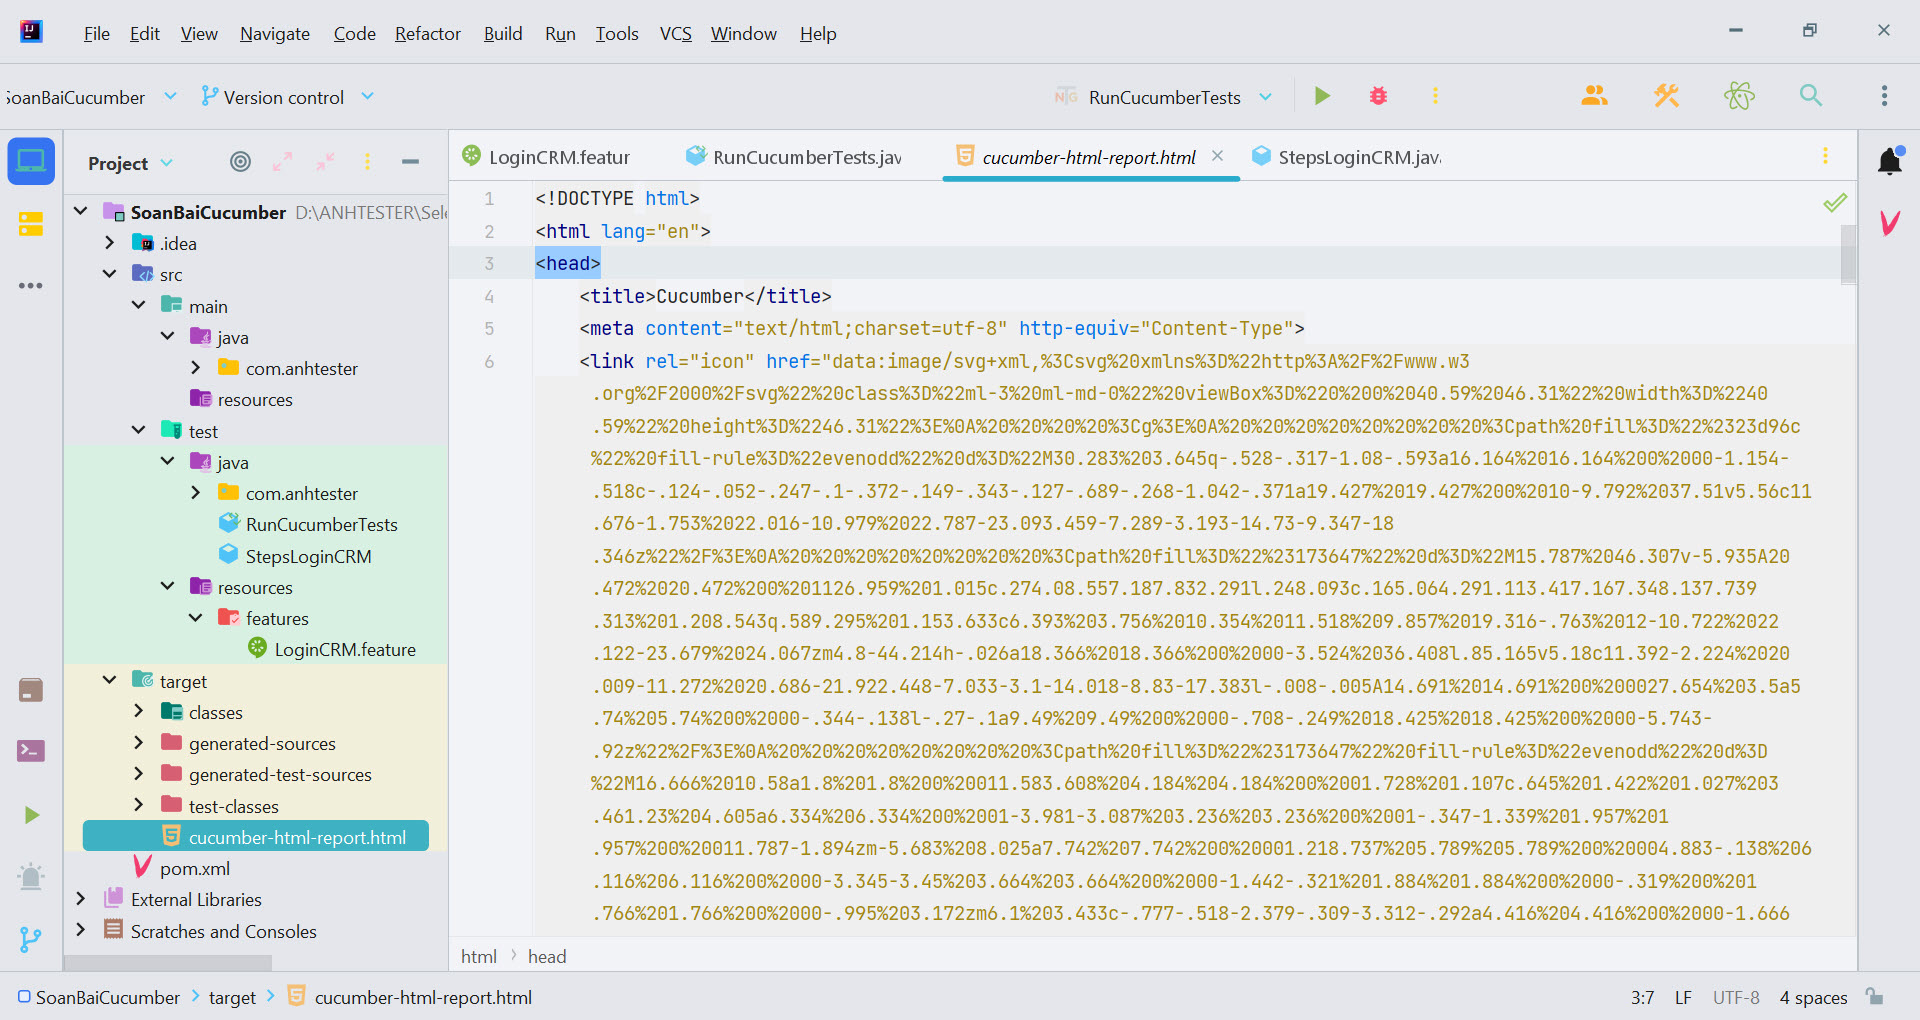Toggle file read-only lock in status bar
Image resolution: width=1920 pixels, height=1020 pixels.
1874,997
